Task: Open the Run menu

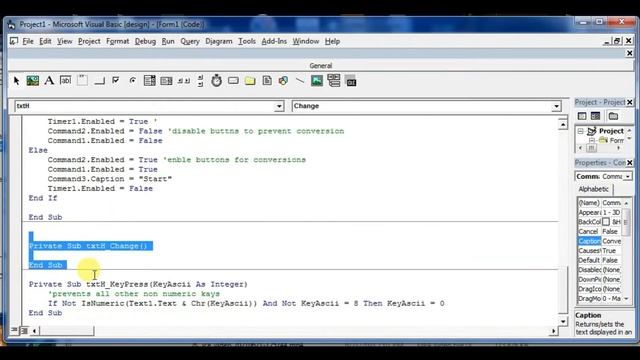Action: click(168, 41)
